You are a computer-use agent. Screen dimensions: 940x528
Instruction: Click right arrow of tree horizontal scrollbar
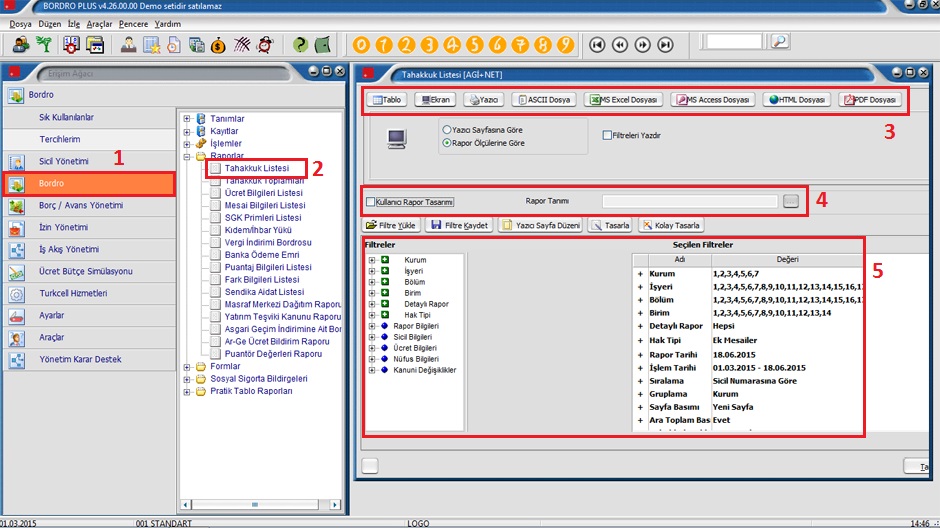point(335,505)
